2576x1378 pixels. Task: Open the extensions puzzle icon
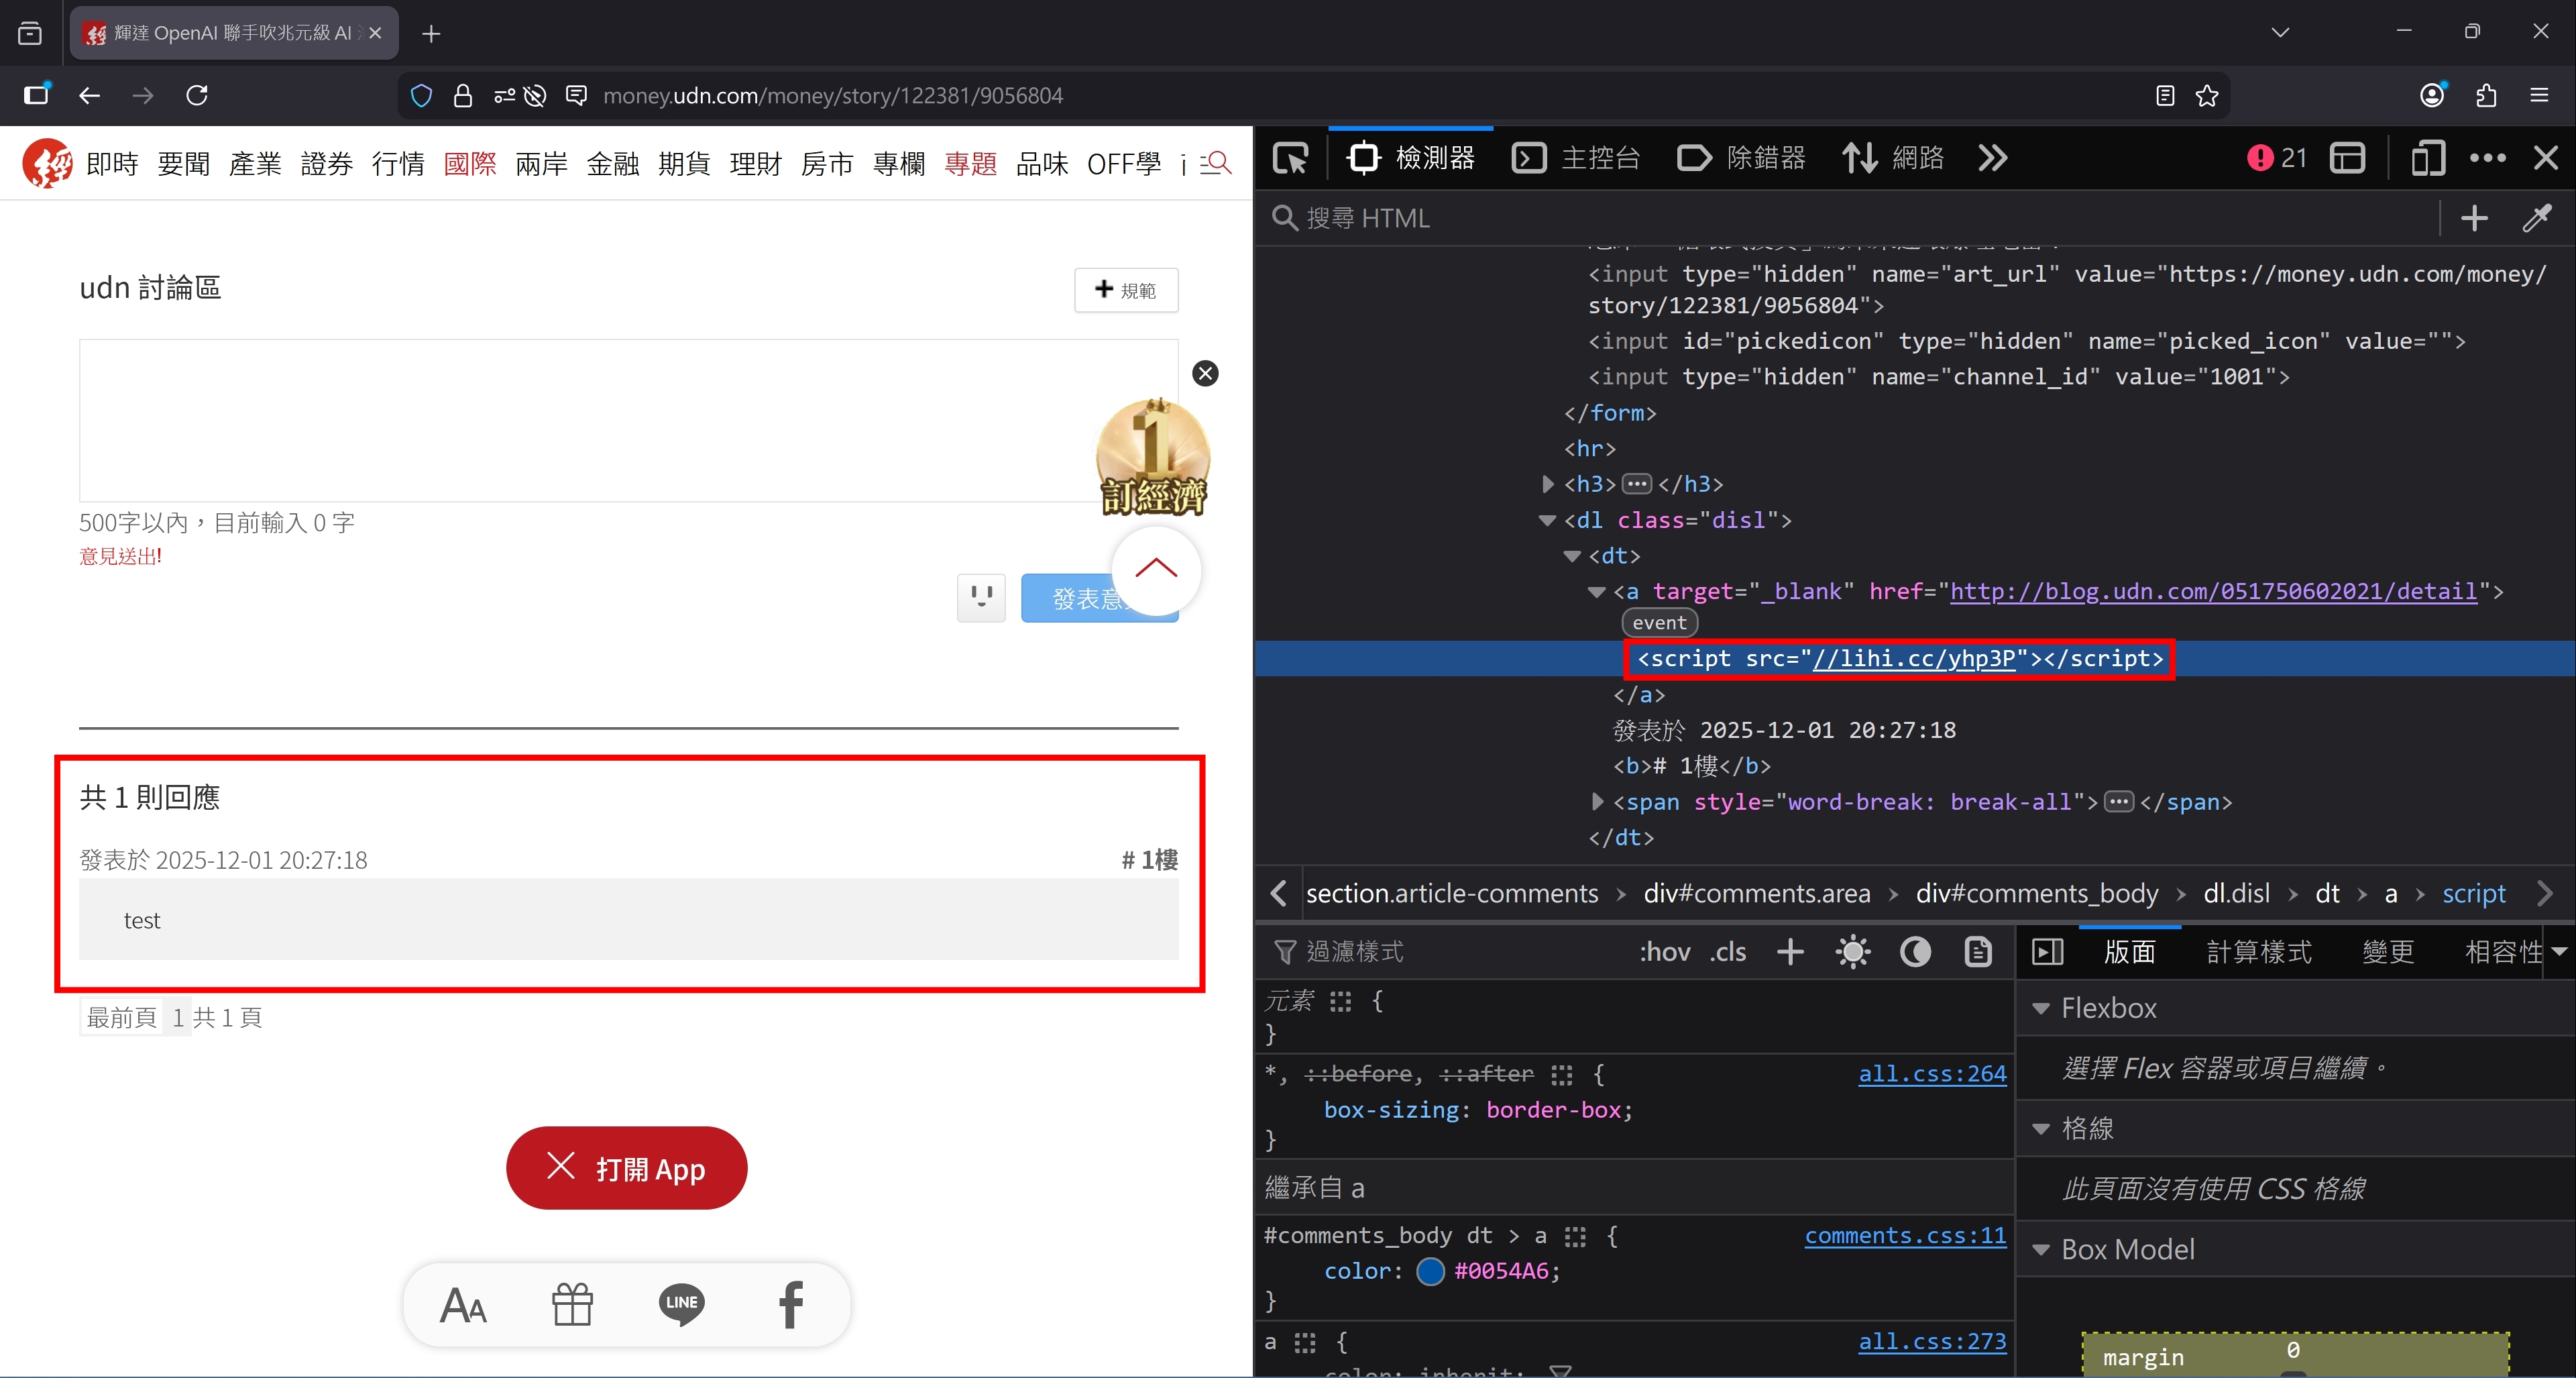pos(2486,95)
